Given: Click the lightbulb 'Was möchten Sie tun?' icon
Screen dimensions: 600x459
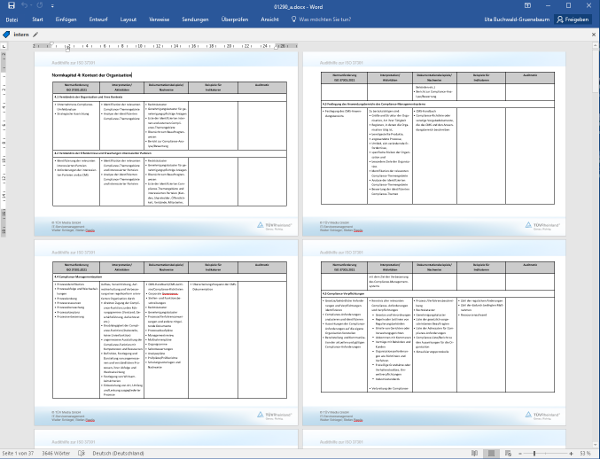Looking at the screenshot, I should coord(291,19).
